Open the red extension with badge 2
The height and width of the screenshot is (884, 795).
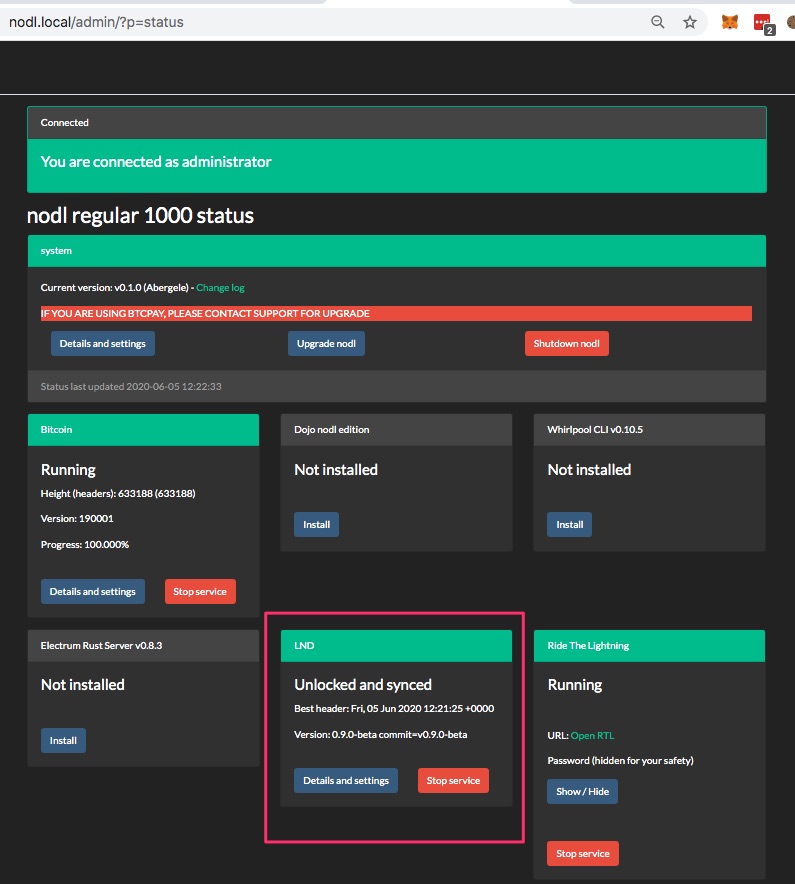763,23
